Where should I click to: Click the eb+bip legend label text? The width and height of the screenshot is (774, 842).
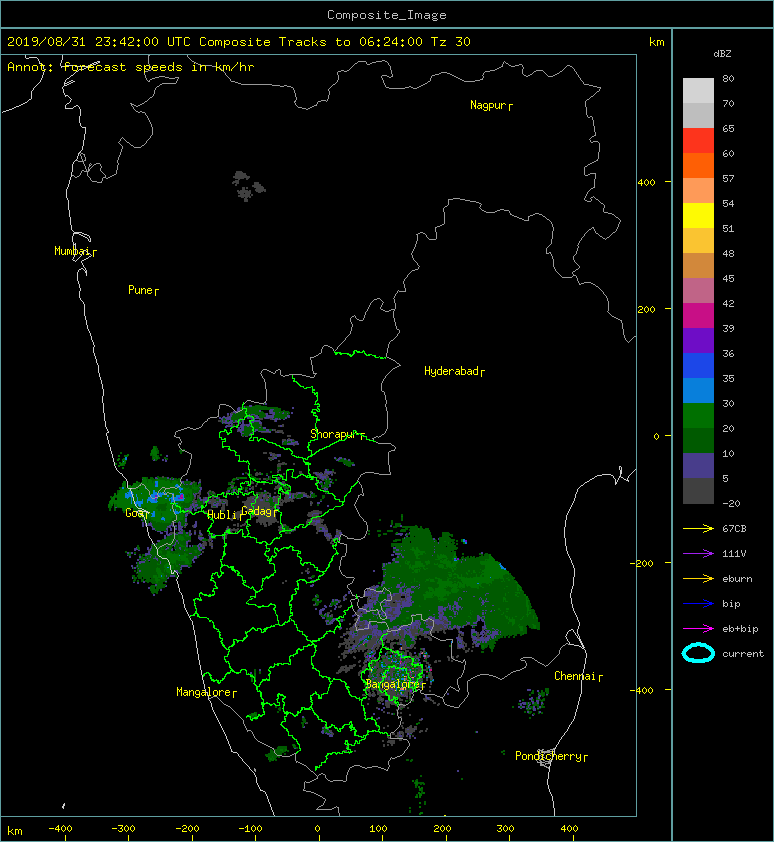740,629
